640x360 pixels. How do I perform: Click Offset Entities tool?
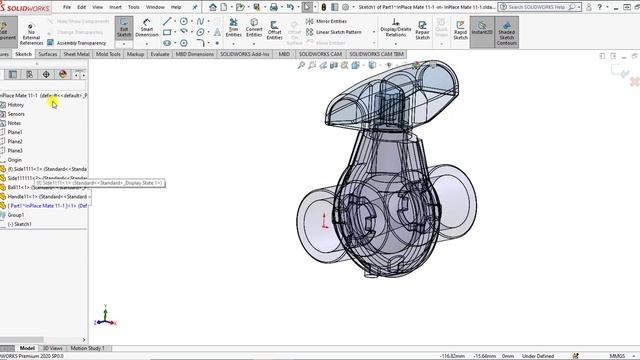tap(274, 30)
